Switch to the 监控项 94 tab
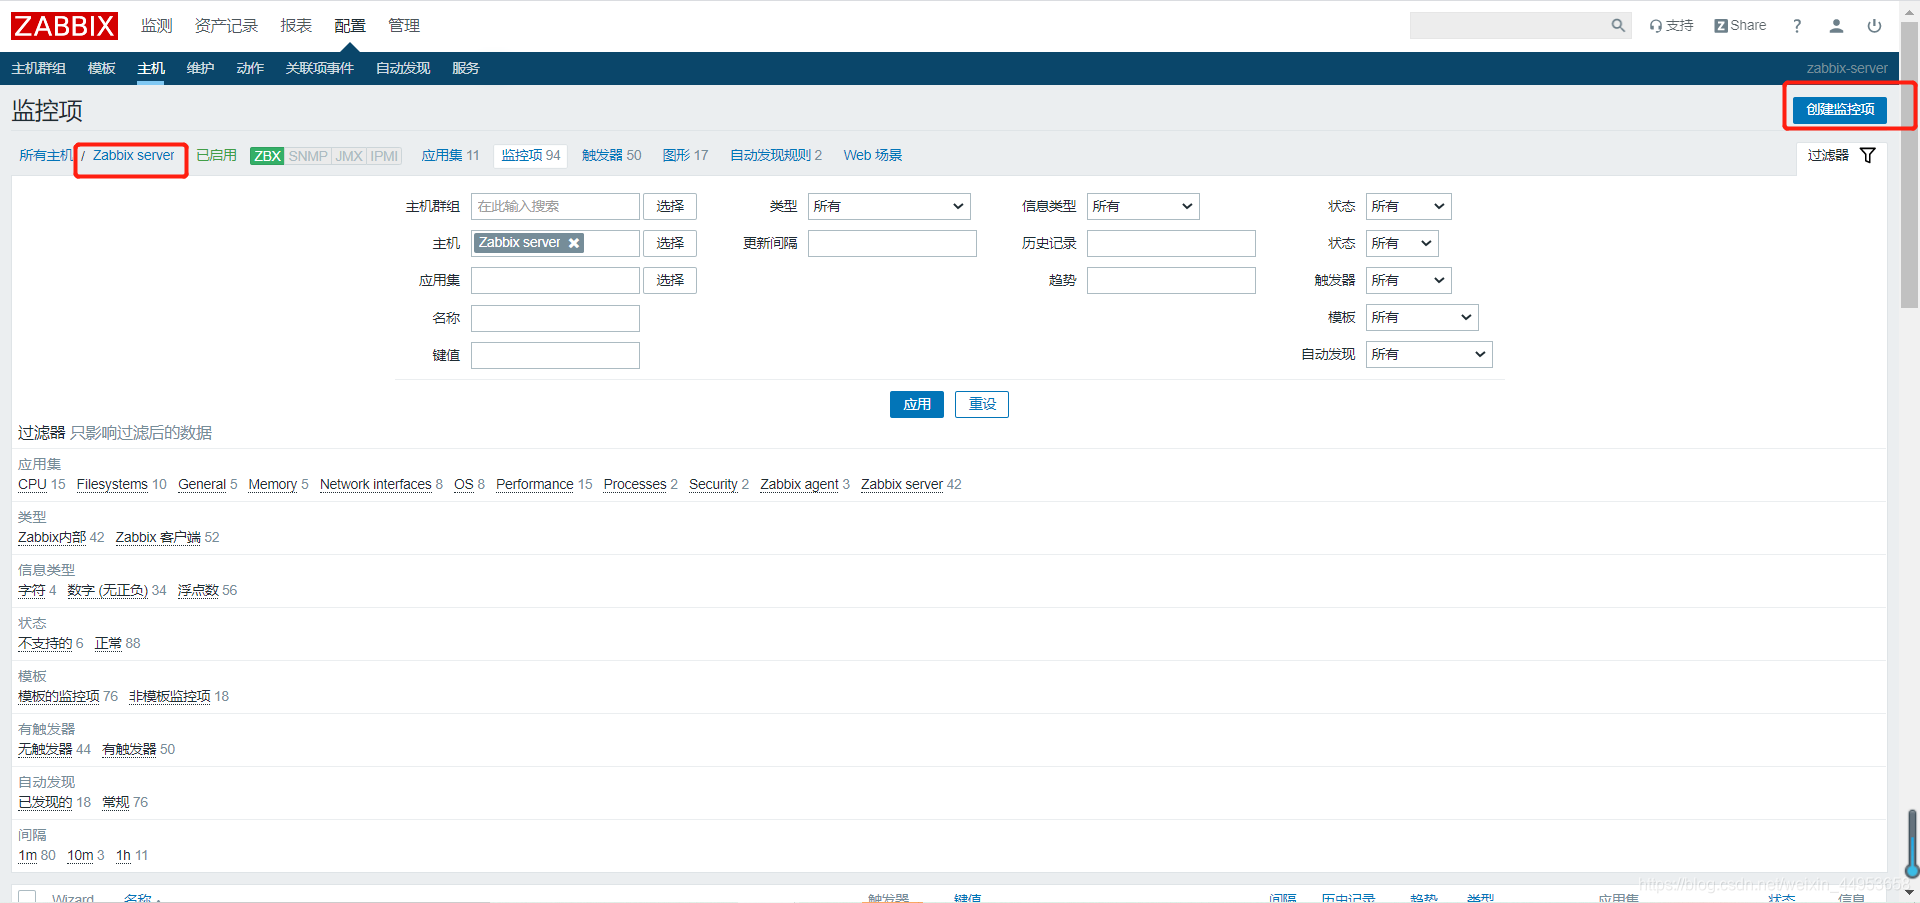This screenshot has height=903, width=1920. coord(531,156)
